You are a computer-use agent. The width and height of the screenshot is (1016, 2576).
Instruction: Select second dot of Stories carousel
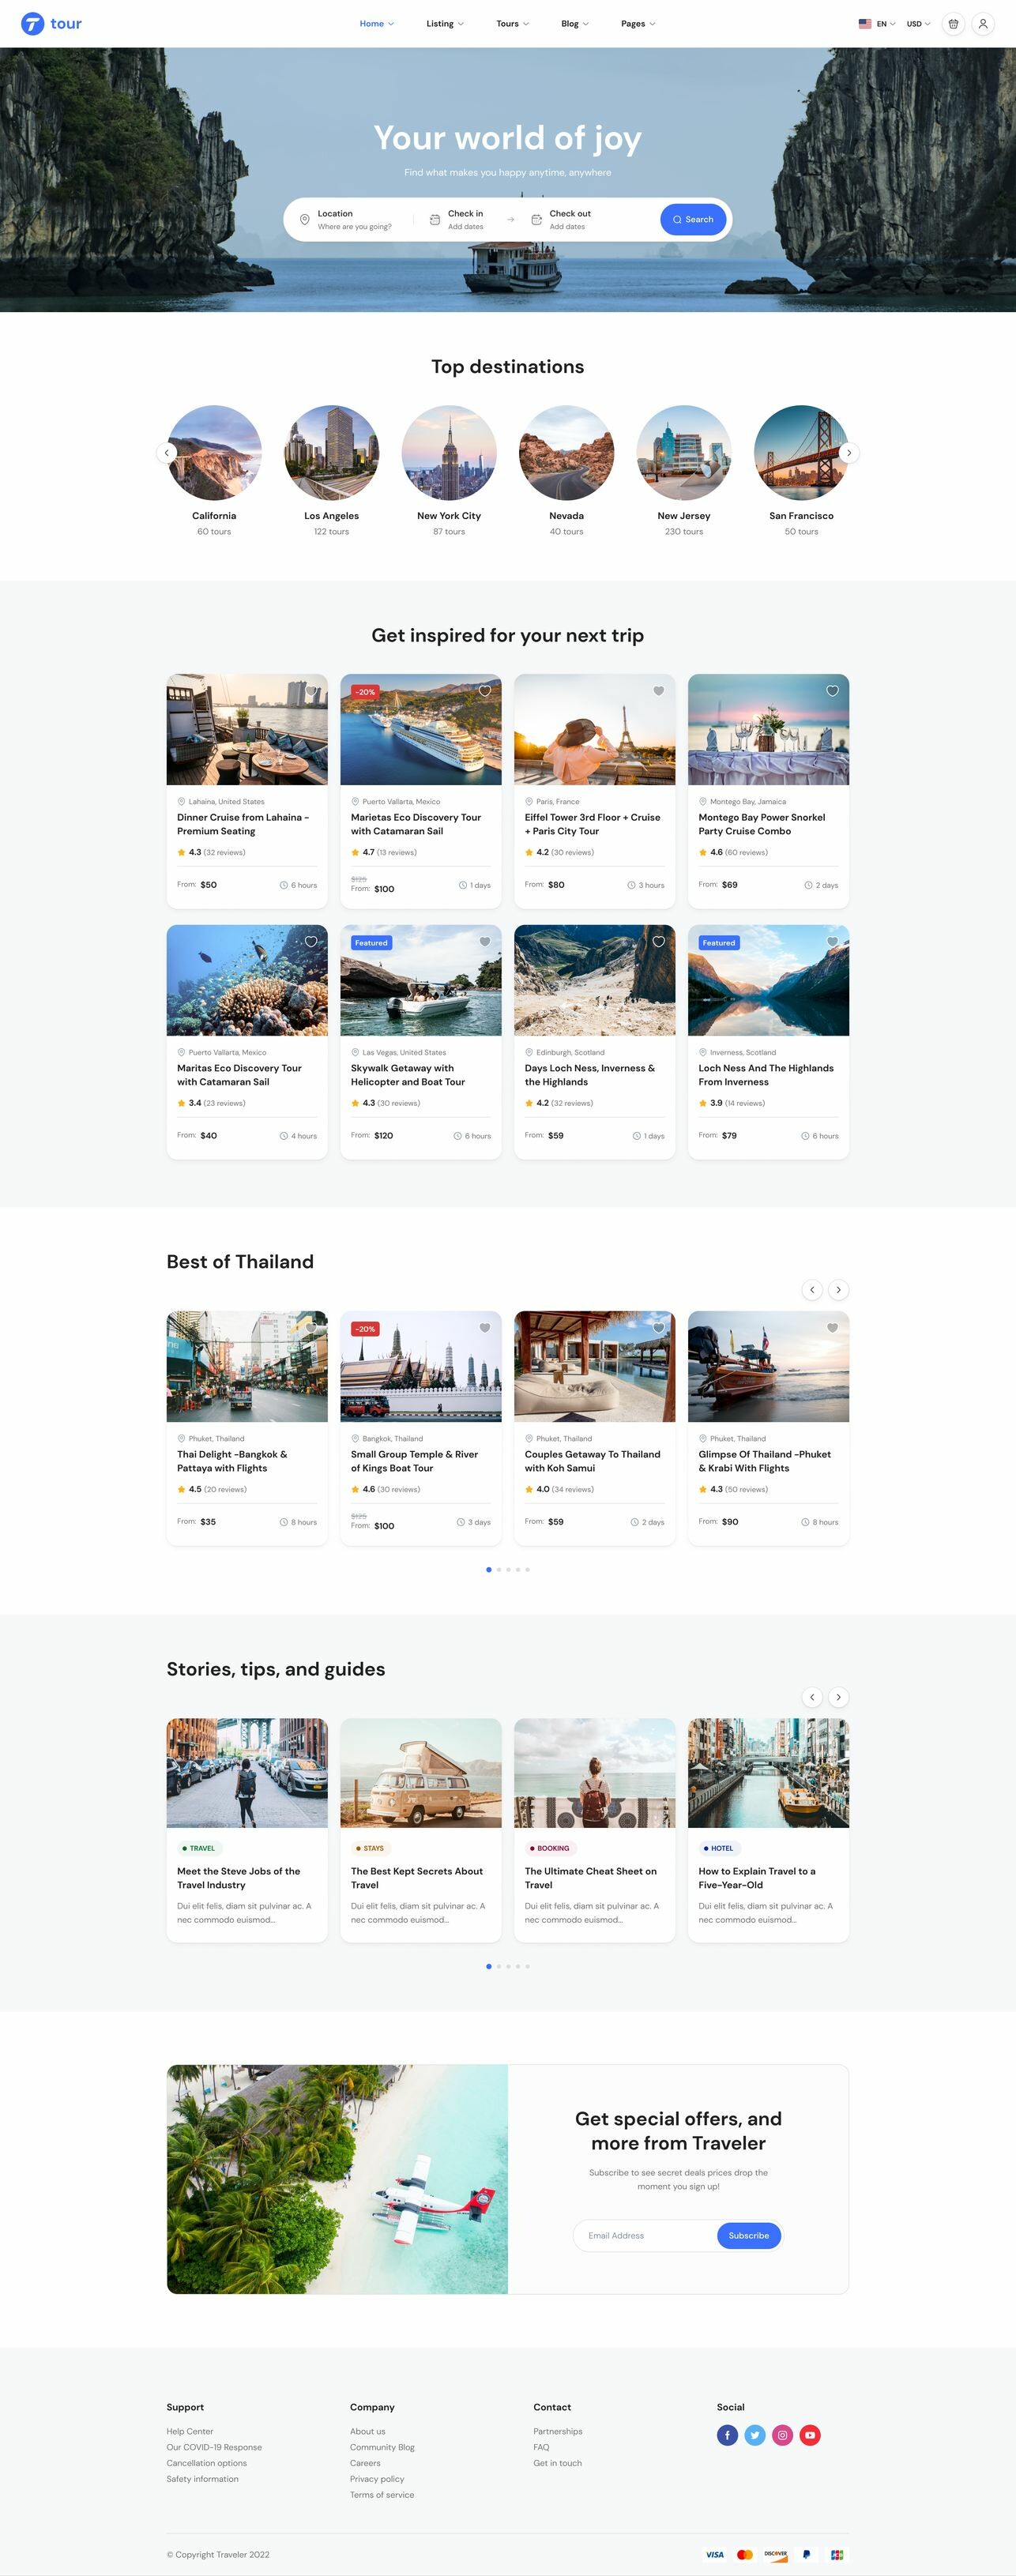[499, 1966]
